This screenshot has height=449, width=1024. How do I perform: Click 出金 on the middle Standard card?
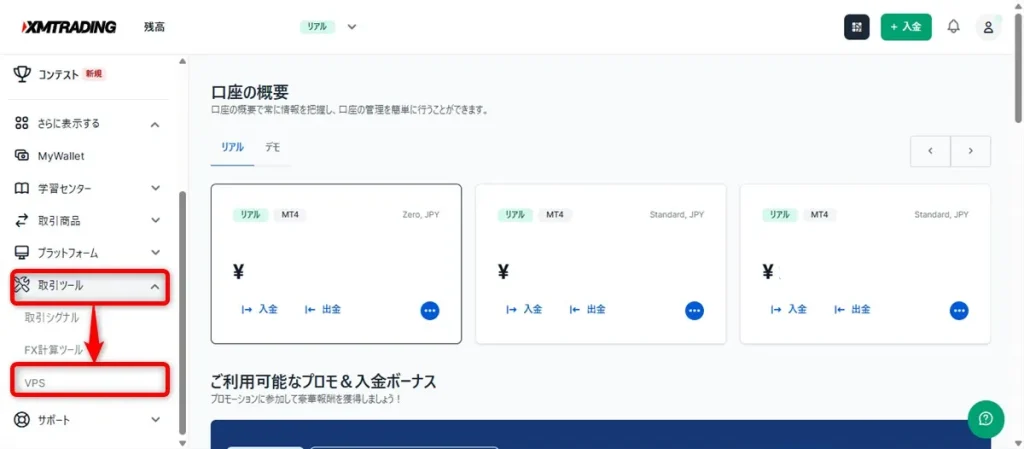[587, 309]
